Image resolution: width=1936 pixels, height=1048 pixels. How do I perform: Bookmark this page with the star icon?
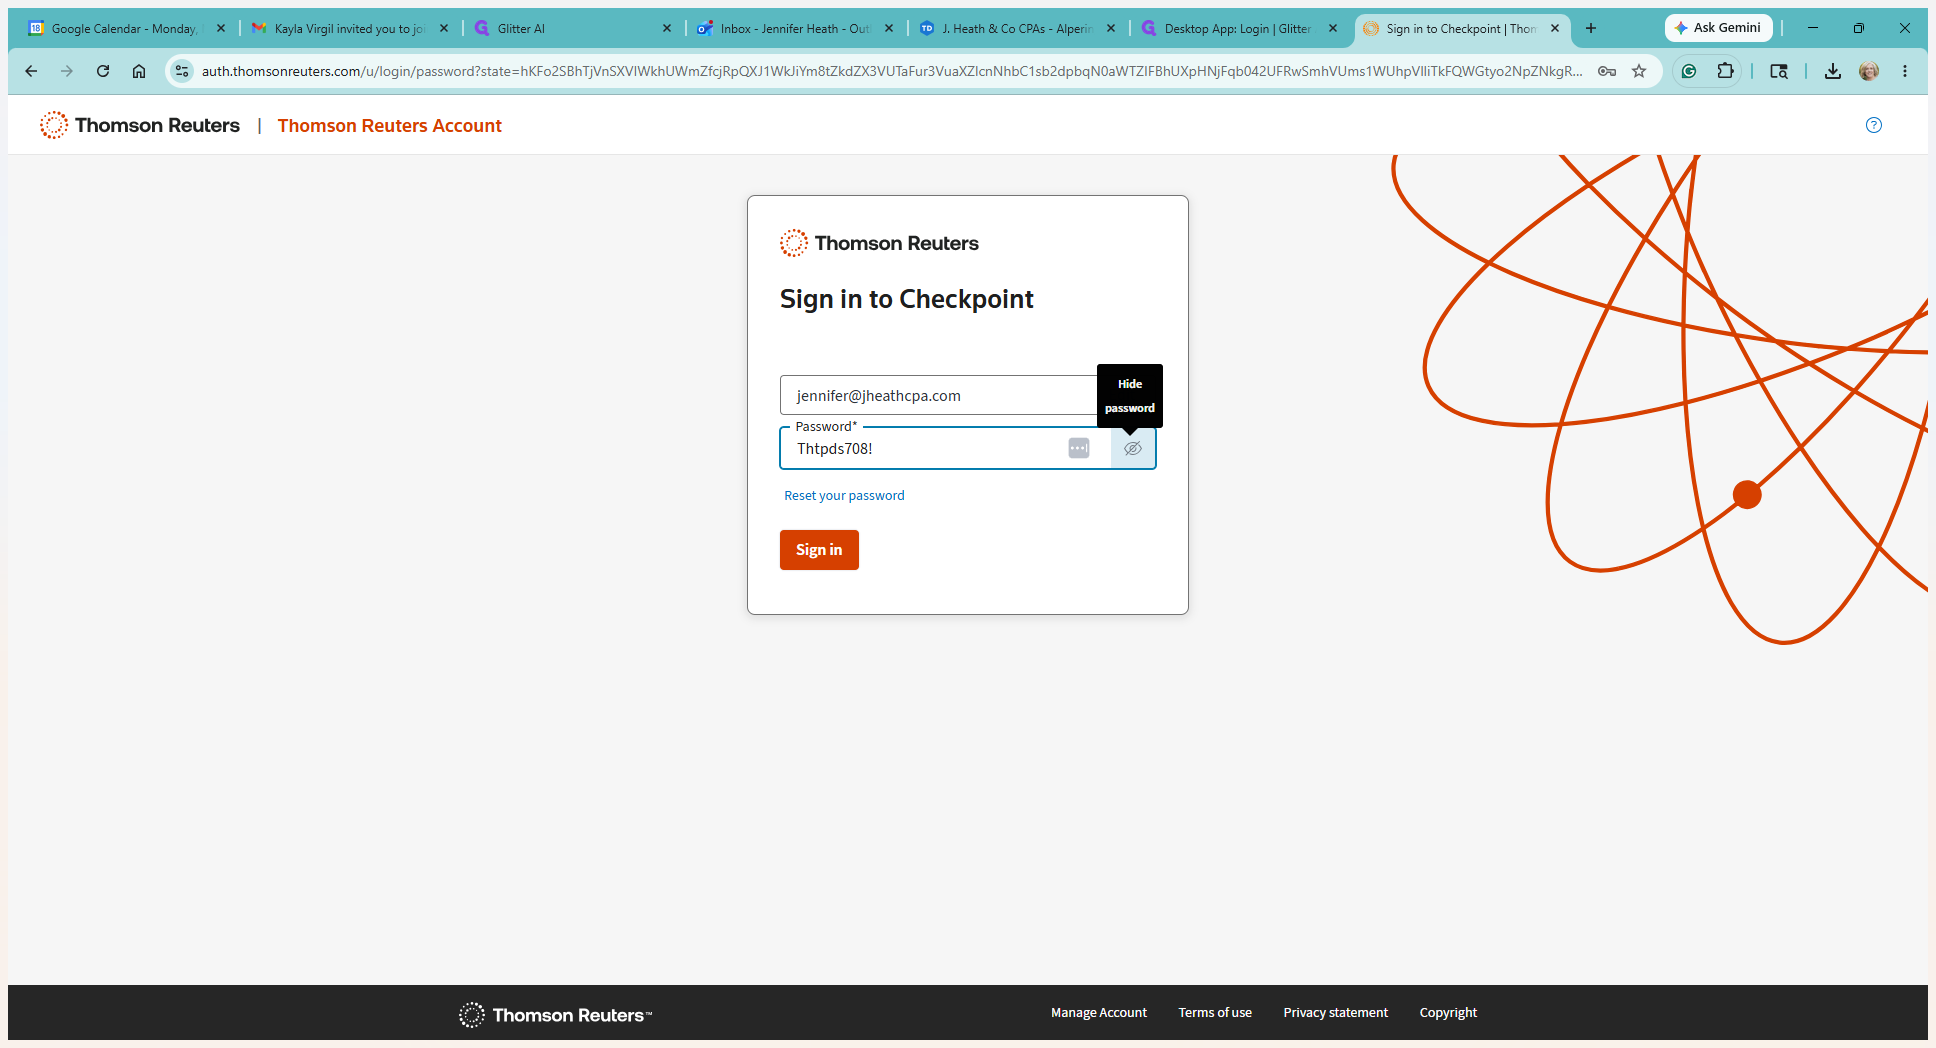(x=1639, y=71)
